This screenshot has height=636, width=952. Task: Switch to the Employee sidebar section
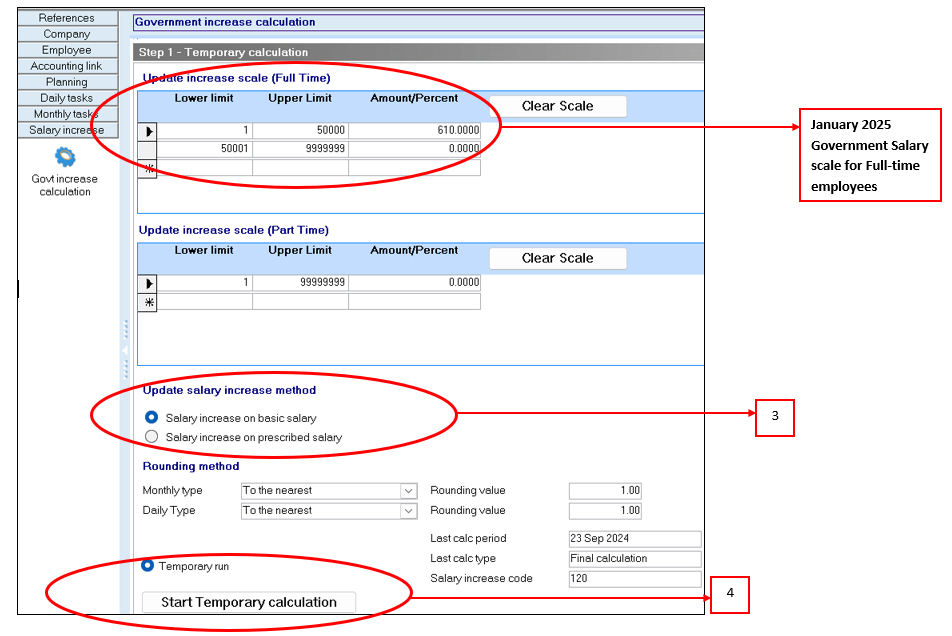(x=67, y=50)
